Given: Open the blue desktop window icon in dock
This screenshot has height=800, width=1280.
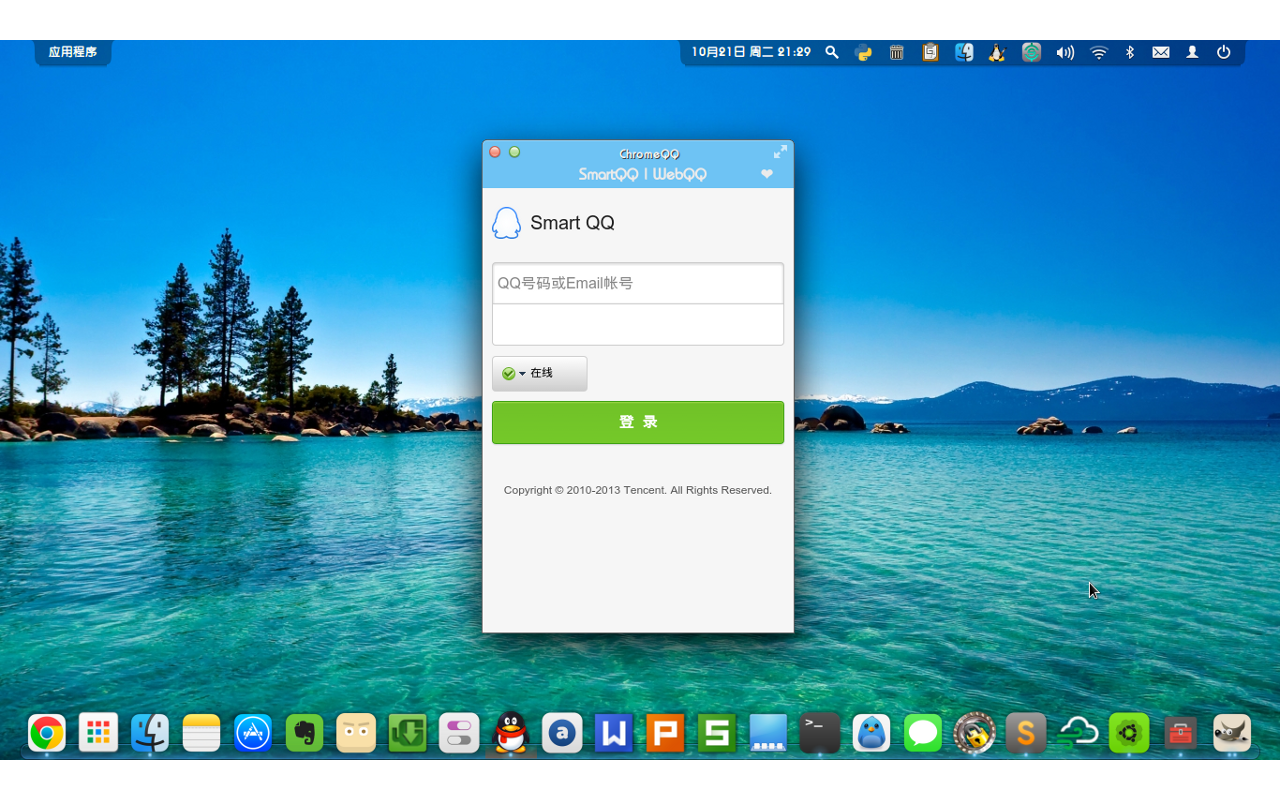Looking at the screenshot, I should pyautogui.click(x=768, y=733).
